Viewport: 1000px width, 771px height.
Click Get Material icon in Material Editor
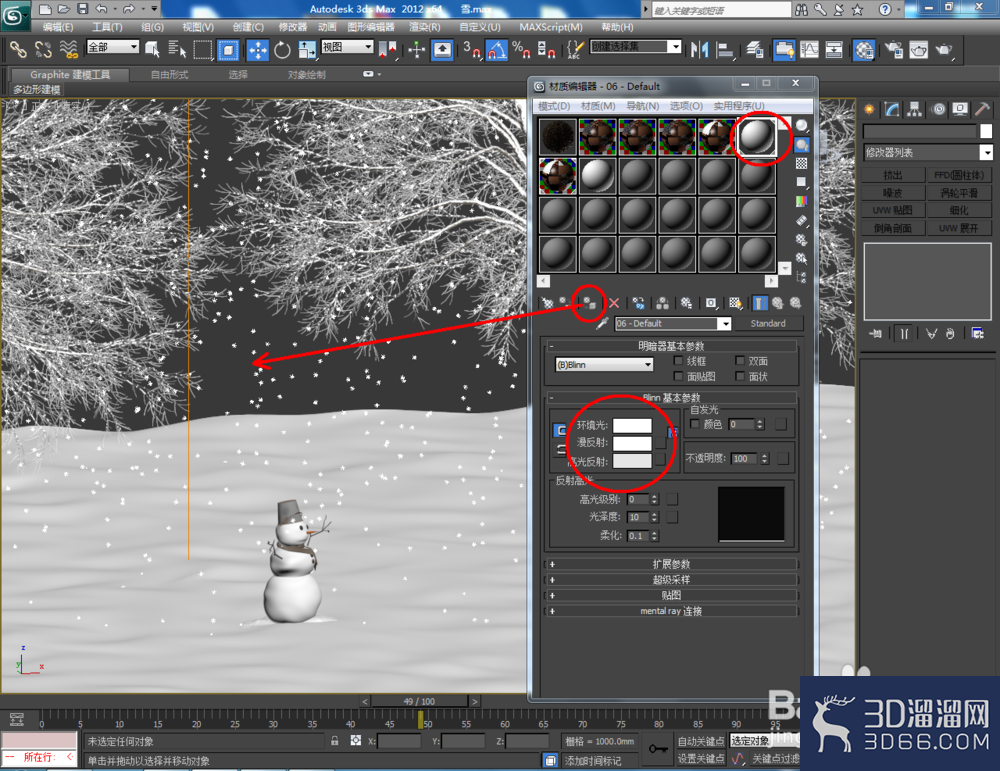point(547,303)
